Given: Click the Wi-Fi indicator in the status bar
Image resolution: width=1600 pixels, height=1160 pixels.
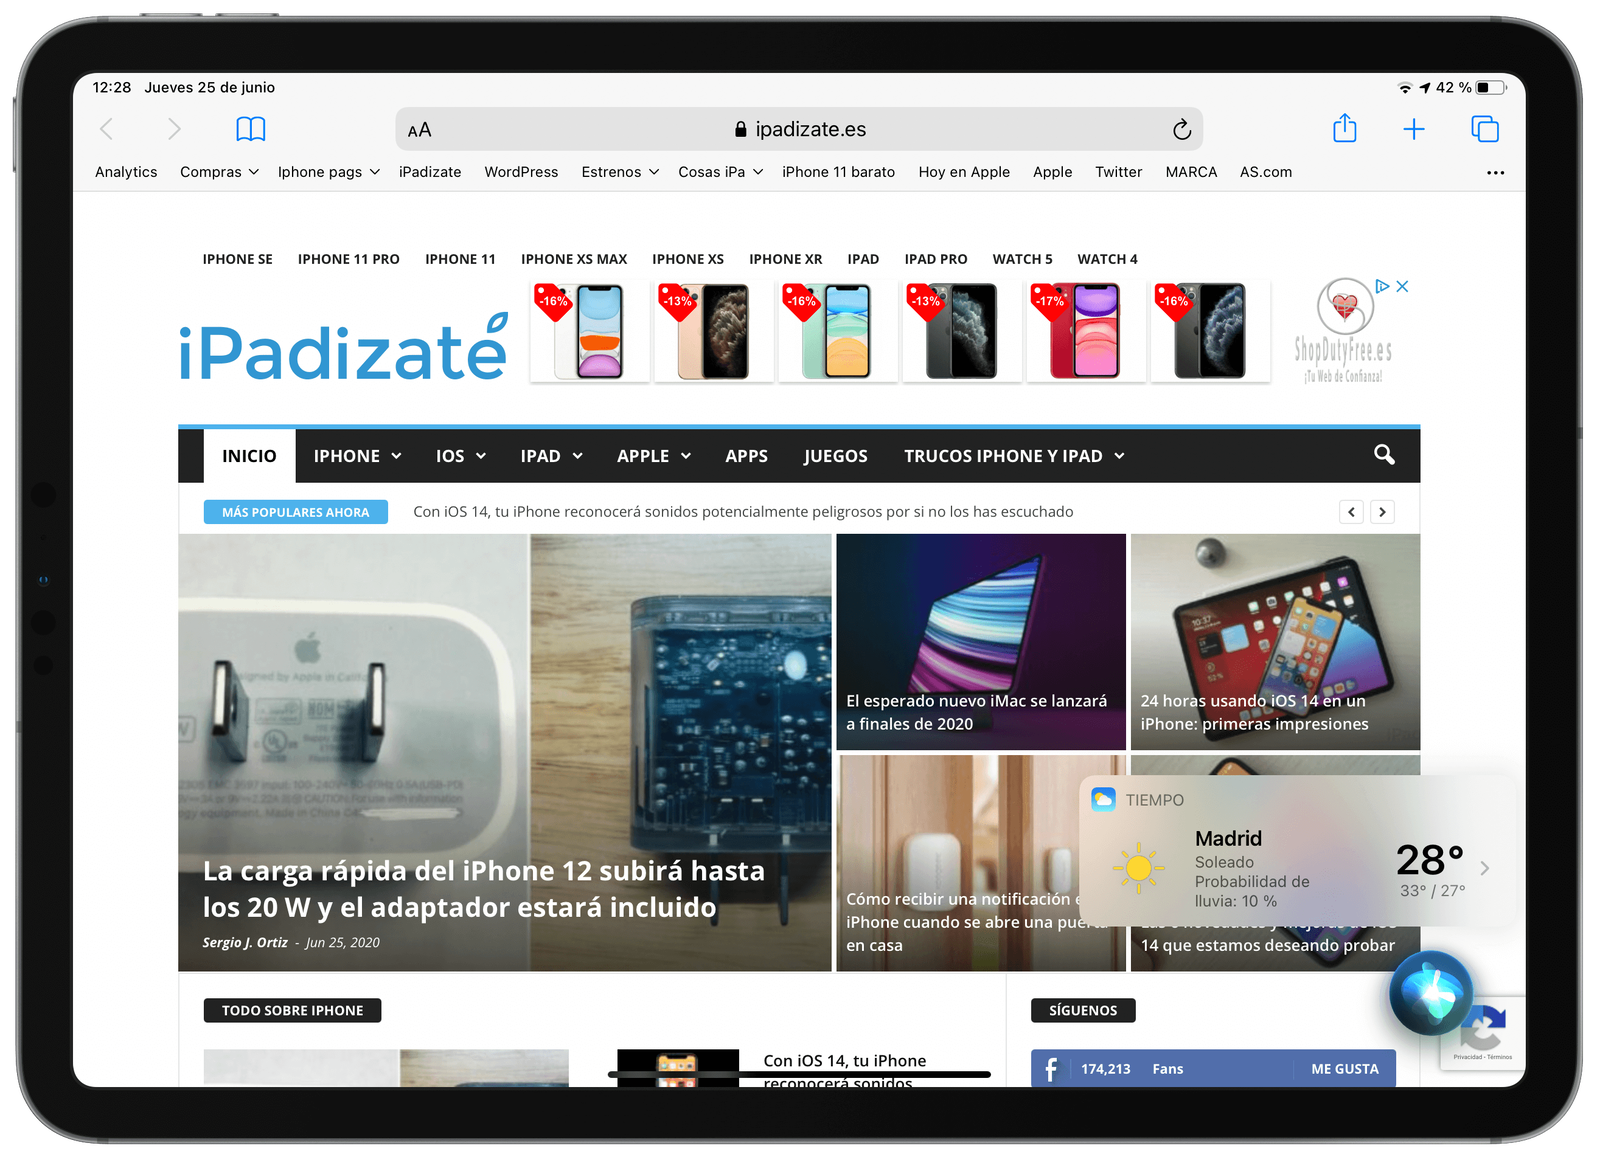Looking at the screenshot, I should coord(1405,88).
